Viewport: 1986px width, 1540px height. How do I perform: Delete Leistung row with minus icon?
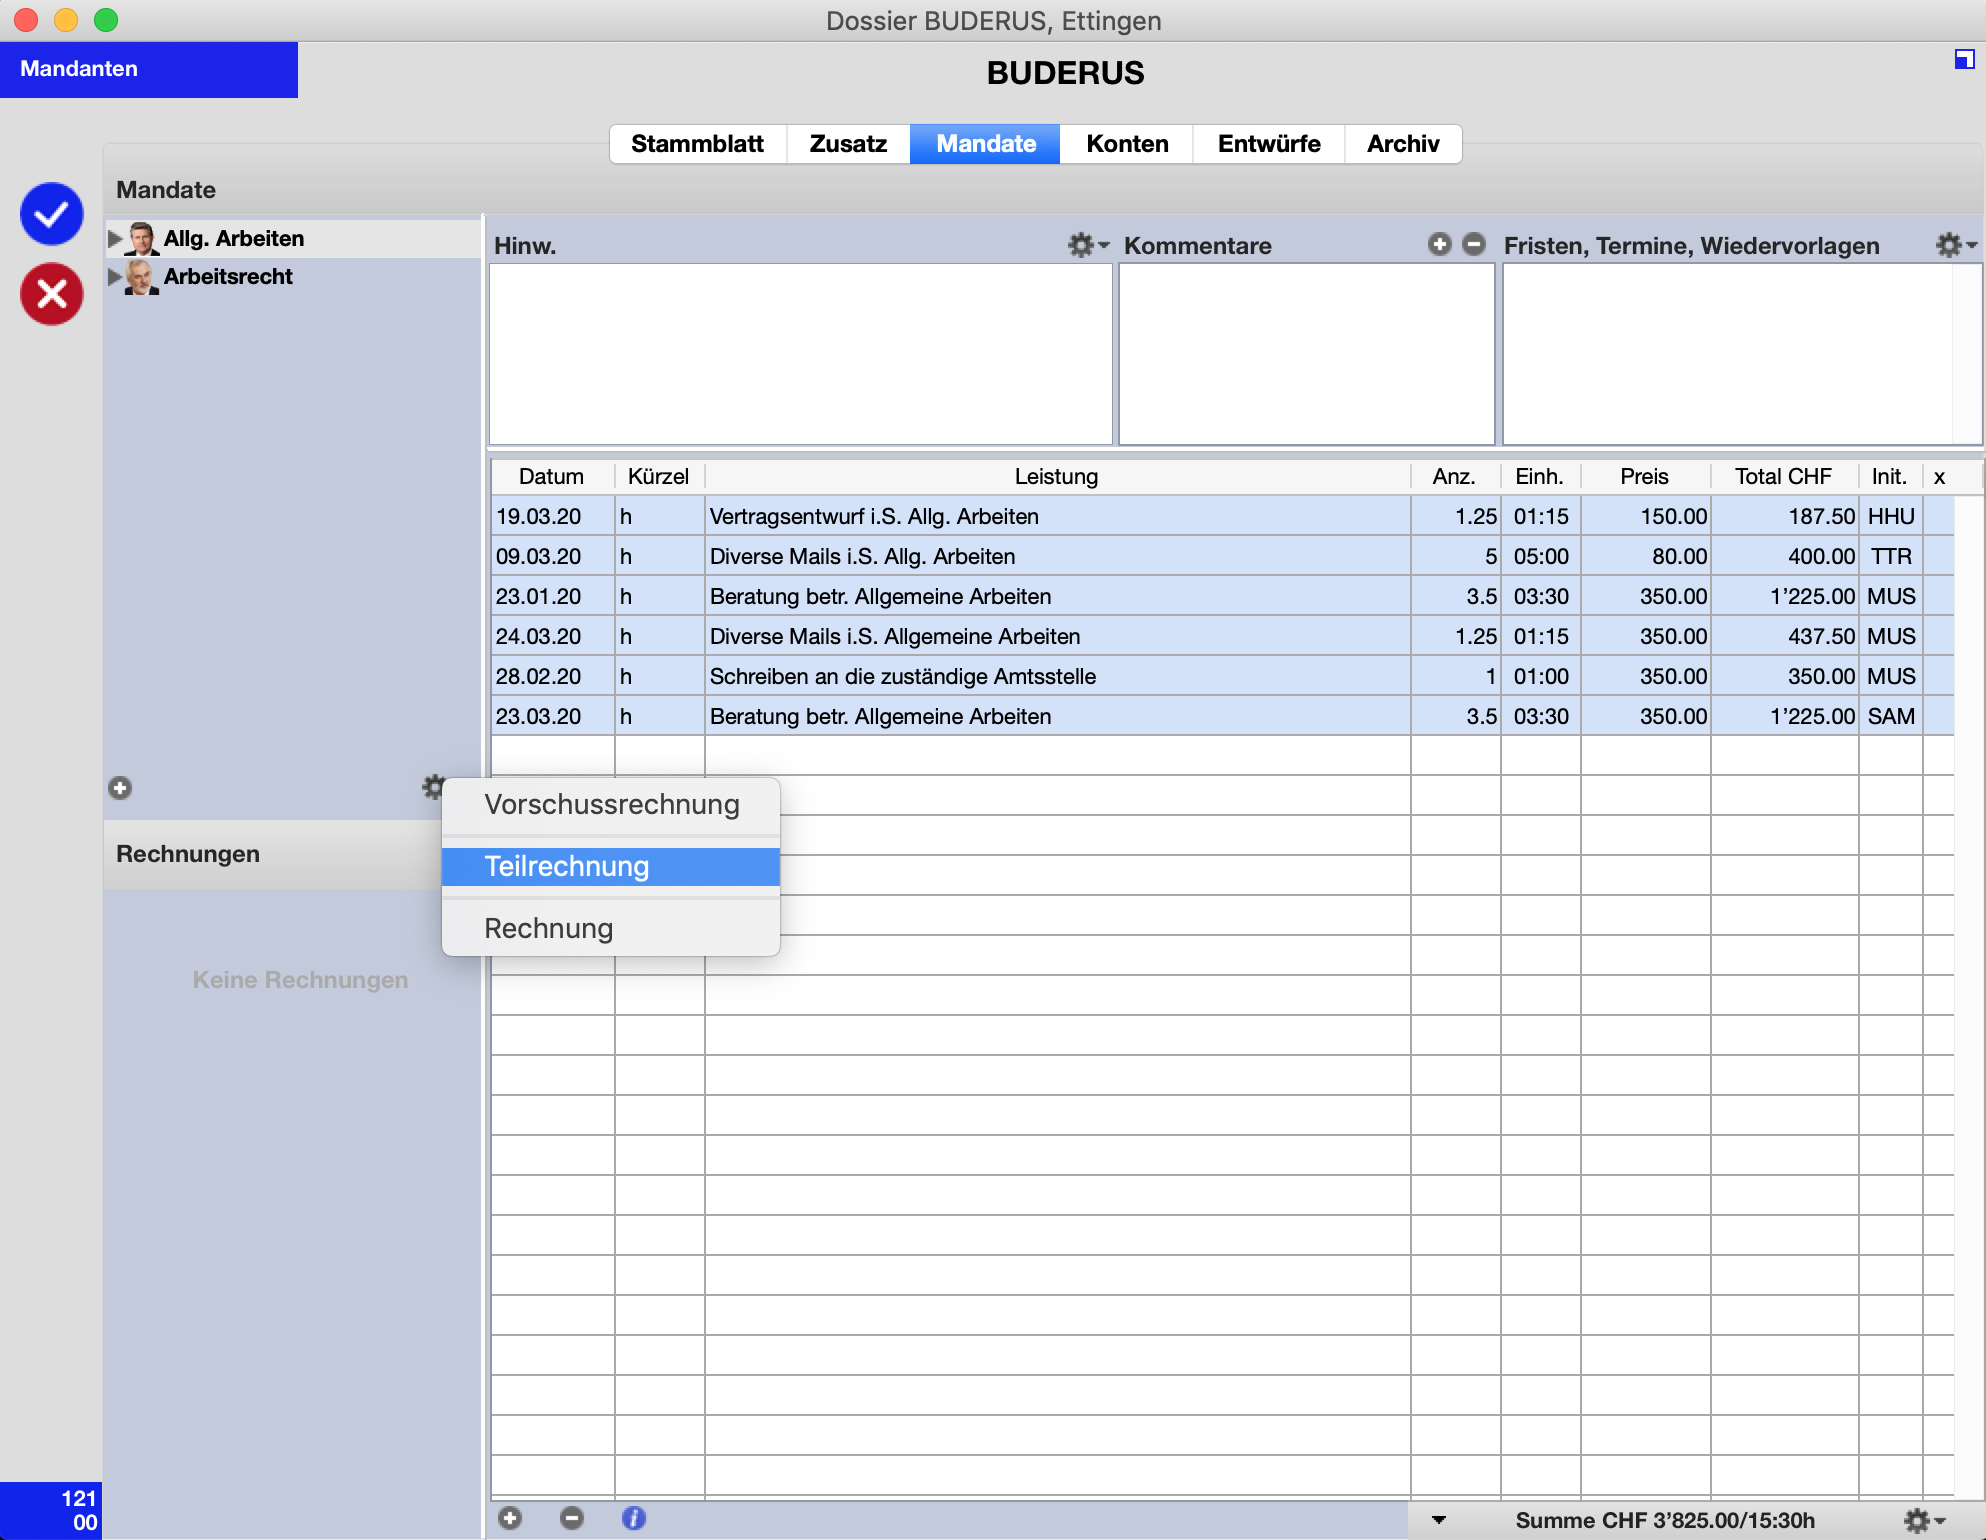[572, 1518]
